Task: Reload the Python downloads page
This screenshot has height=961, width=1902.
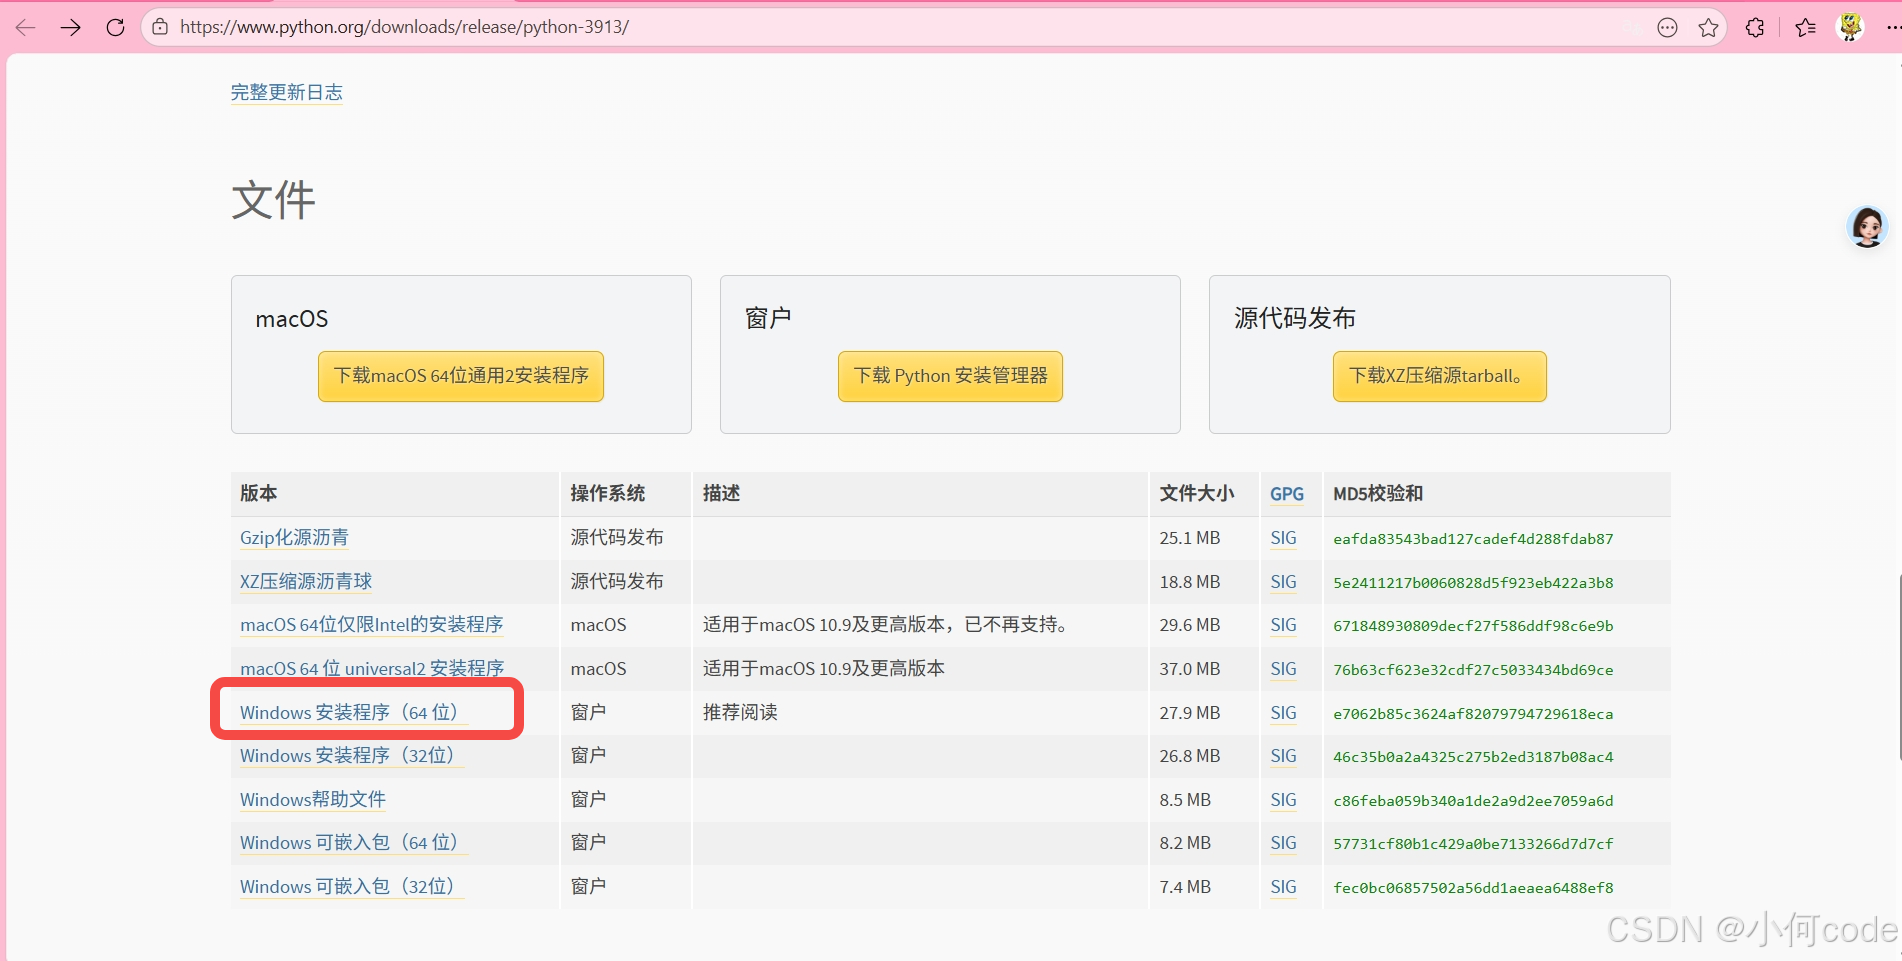Action: (x=115, y=27)
